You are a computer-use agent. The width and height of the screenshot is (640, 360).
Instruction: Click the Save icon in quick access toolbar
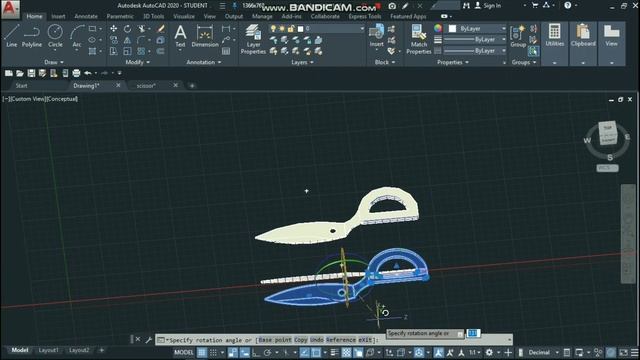tap(31, 73)
